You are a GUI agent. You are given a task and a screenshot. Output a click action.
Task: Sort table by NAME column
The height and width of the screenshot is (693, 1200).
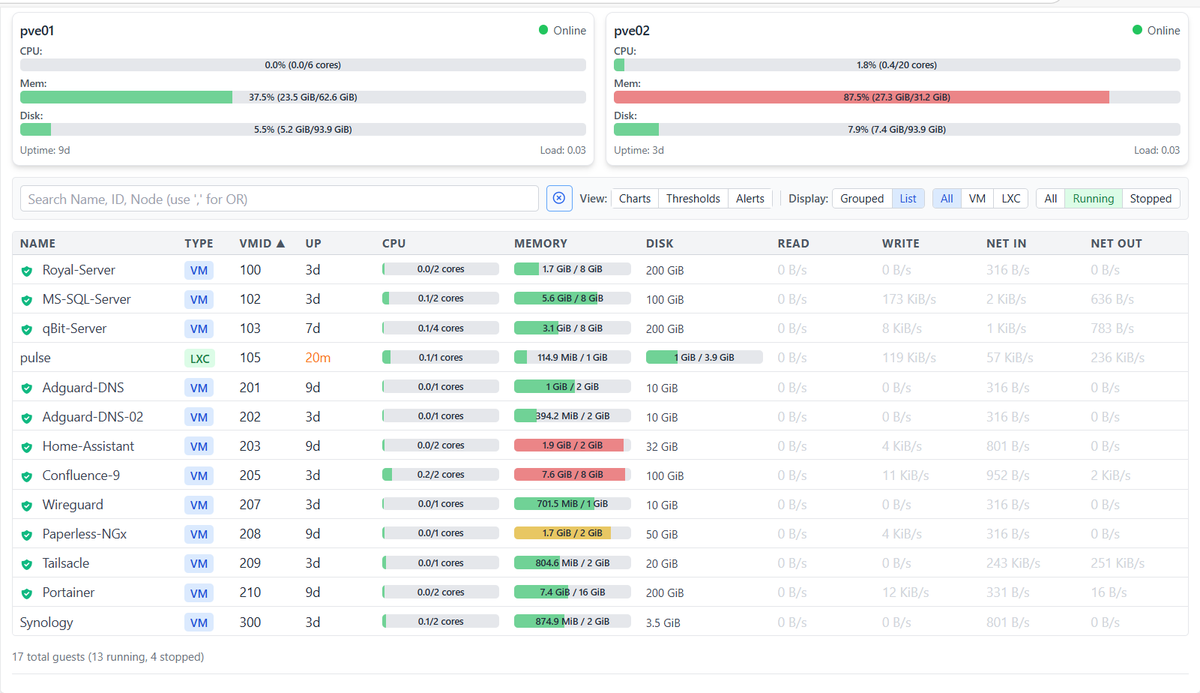[38, 243]
